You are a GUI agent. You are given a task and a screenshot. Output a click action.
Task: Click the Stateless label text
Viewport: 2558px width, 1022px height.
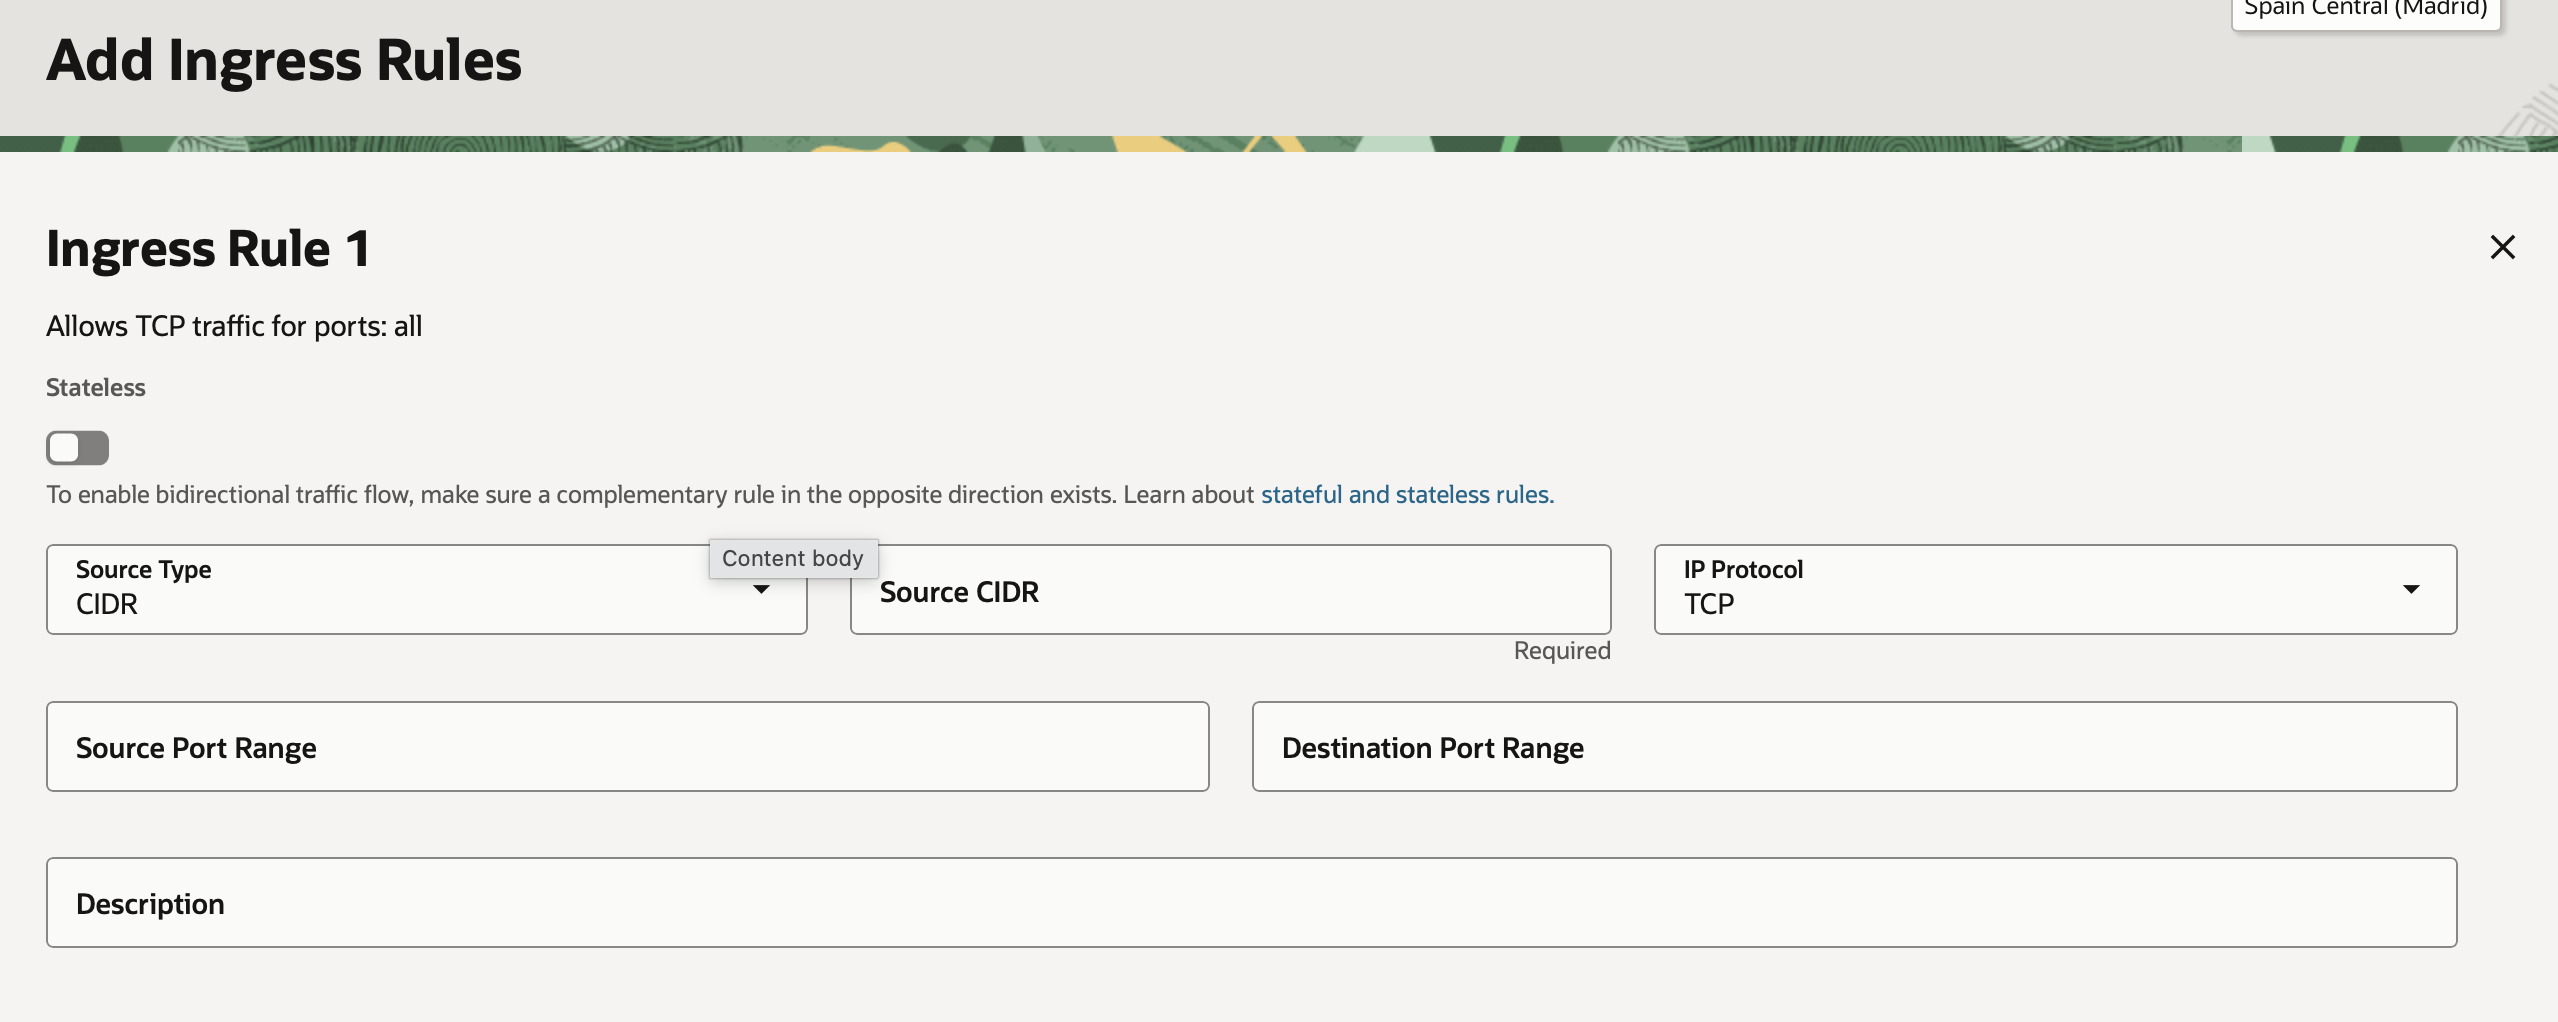coord(96,388)
